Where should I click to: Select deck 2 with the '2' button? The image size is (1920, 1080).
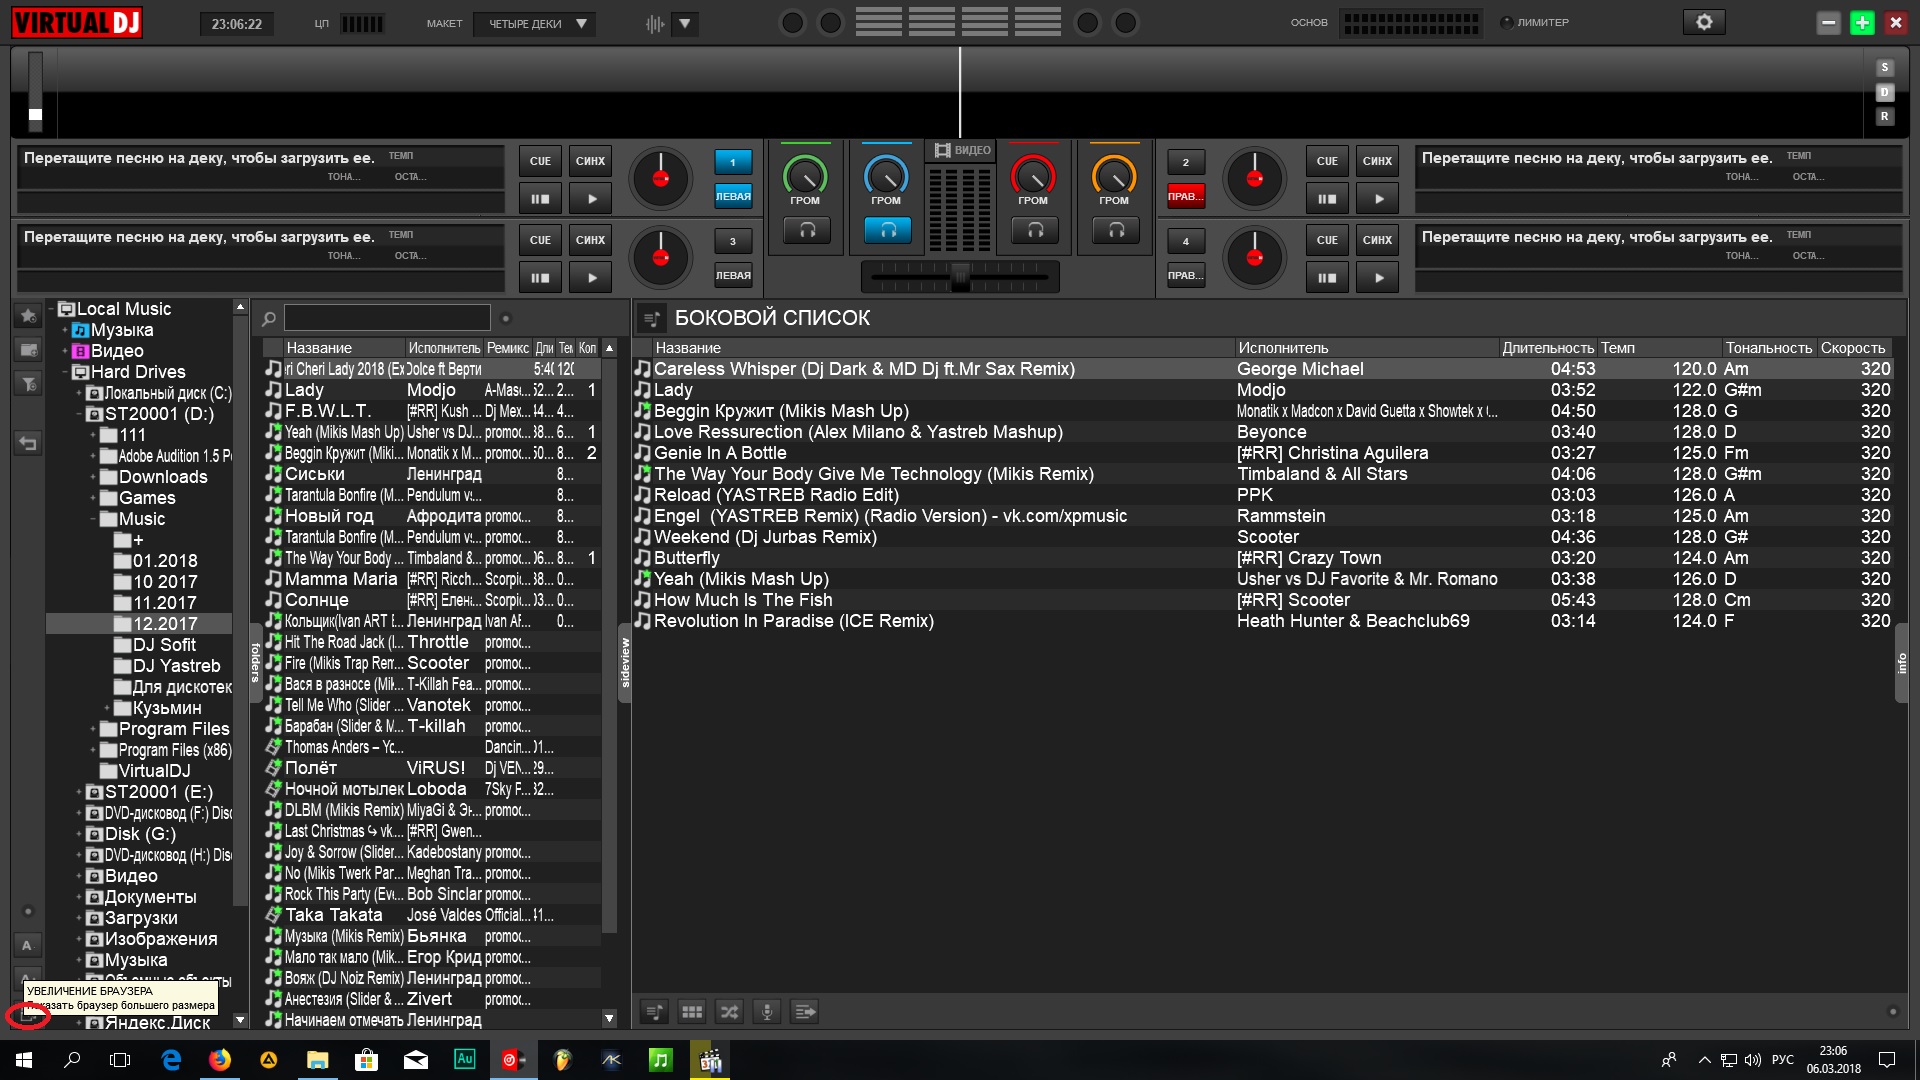(x=1186, y=162)
